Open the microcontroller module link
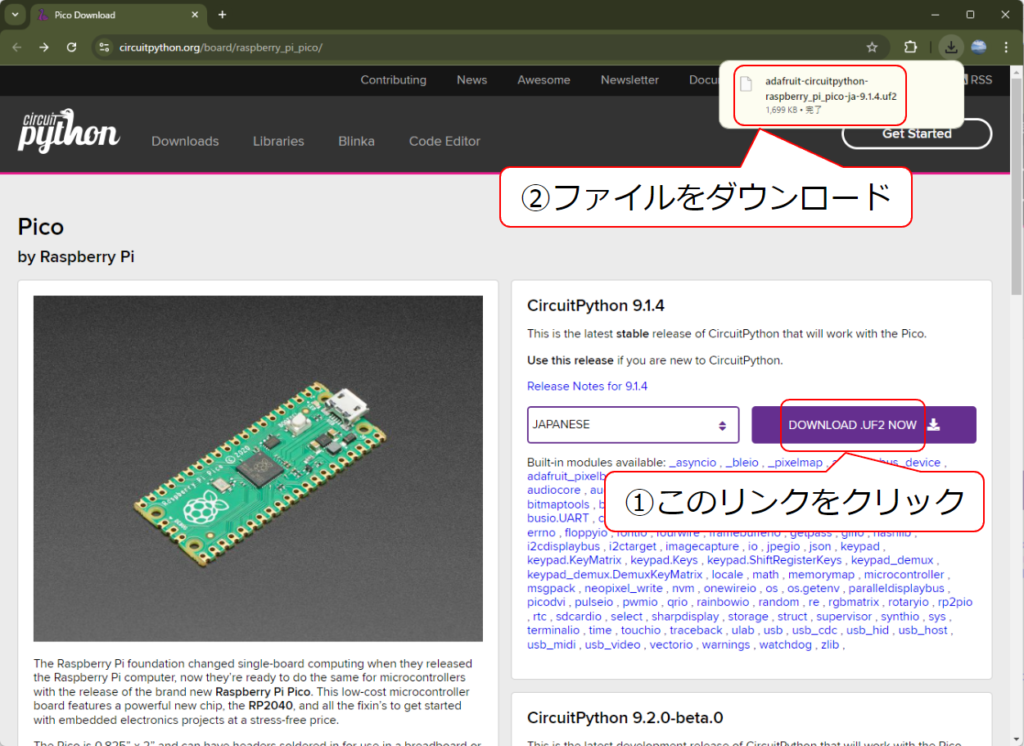Image resolution: width=1024 pixels, height=746 pixels. tap(904, 575)
